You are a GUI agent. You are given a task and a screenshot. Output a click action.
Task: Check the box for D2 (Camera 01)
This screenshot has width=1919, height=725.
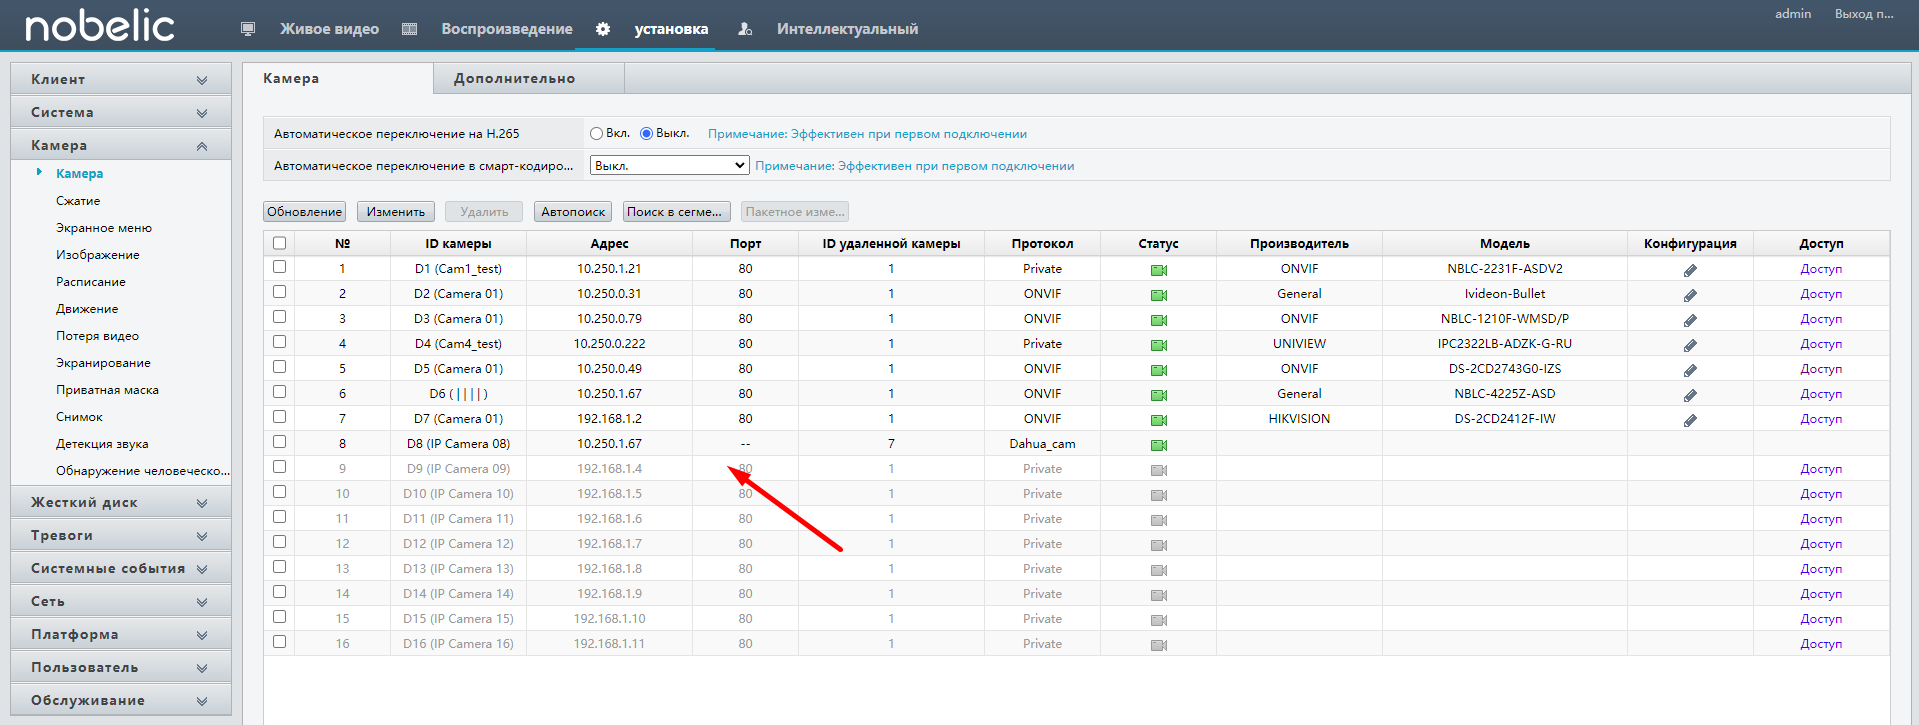(279, 292)
